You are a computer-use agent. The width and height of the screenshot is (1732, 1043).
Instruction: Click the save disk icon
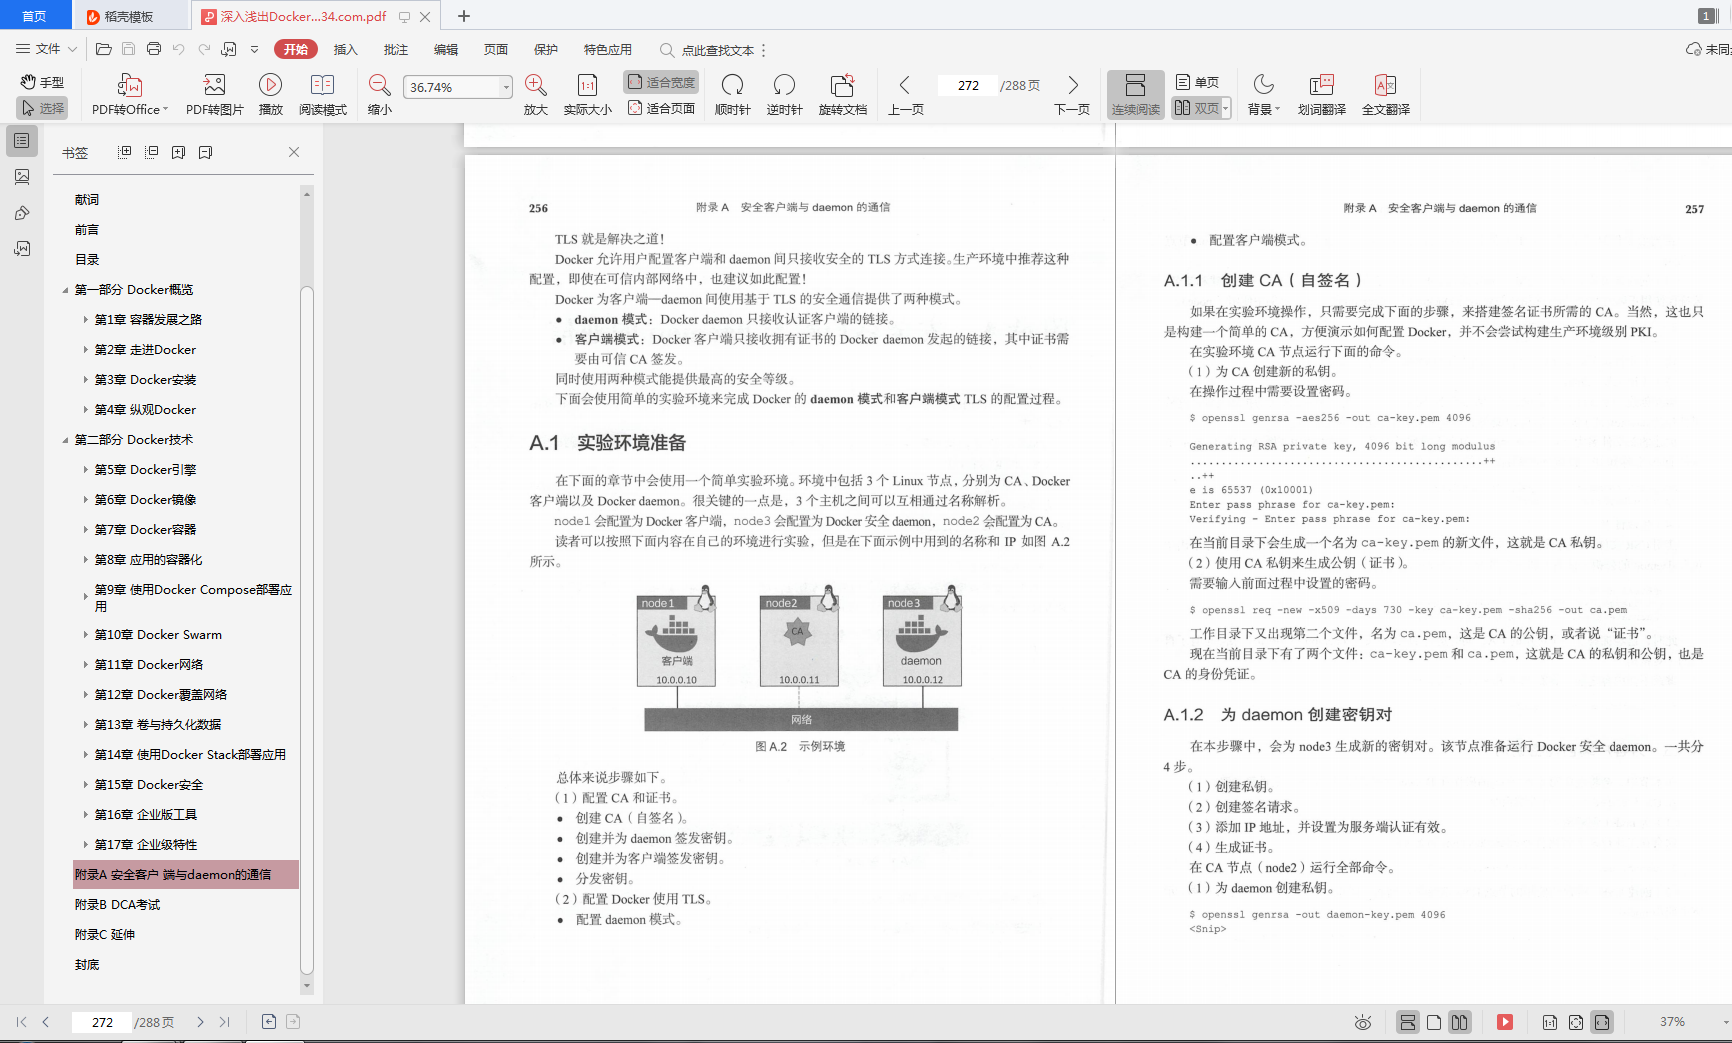(128, 49)
